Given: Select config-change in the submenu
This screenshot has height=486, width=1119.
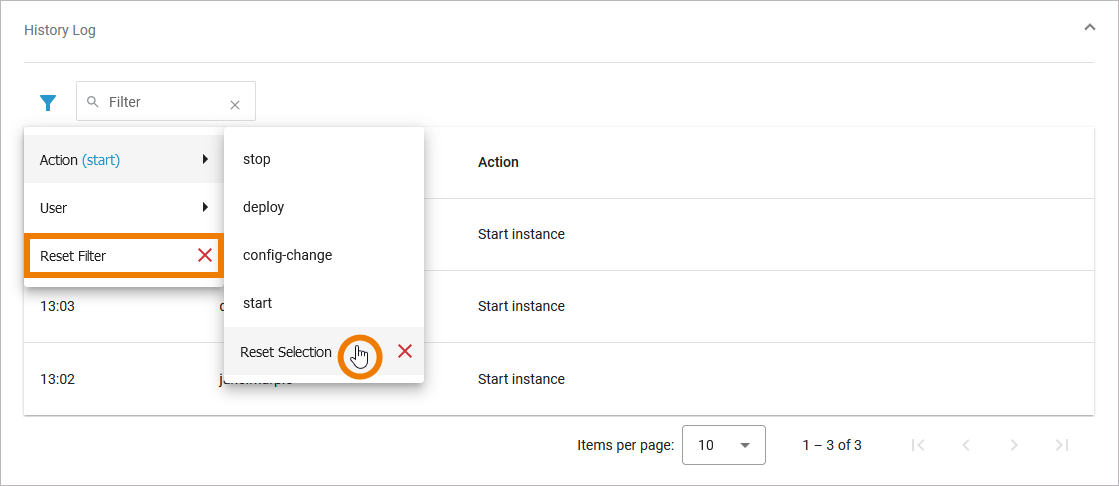Looking at the screenshot, I should 287,255.
